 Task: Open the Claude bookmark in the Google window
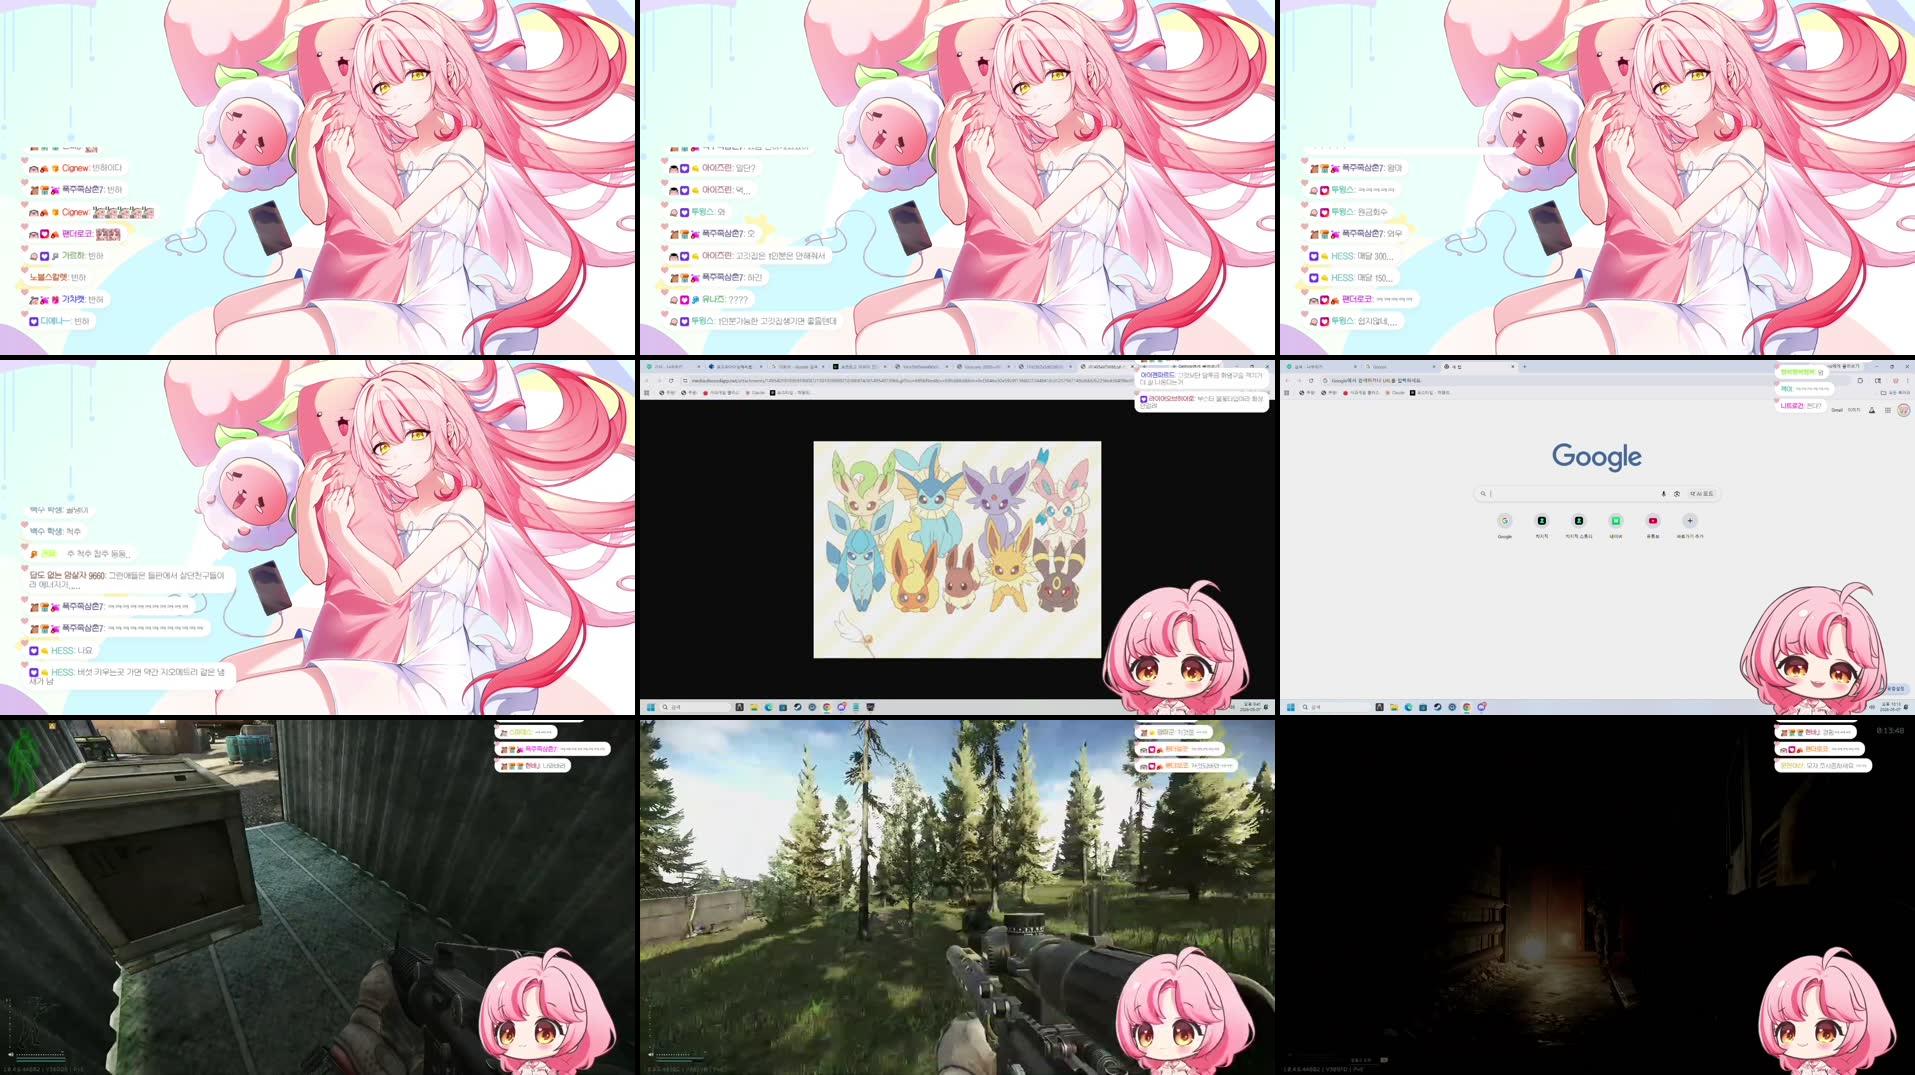1394,392
